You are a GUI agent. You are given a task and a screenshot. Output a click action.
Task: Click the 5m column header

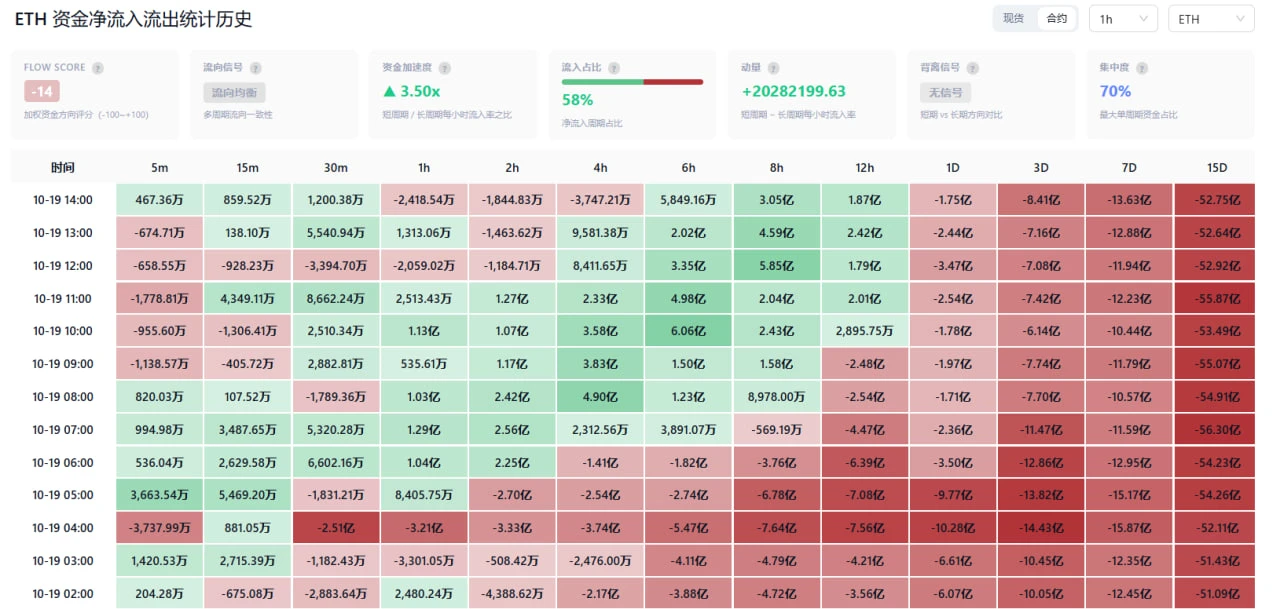[159, 167]
